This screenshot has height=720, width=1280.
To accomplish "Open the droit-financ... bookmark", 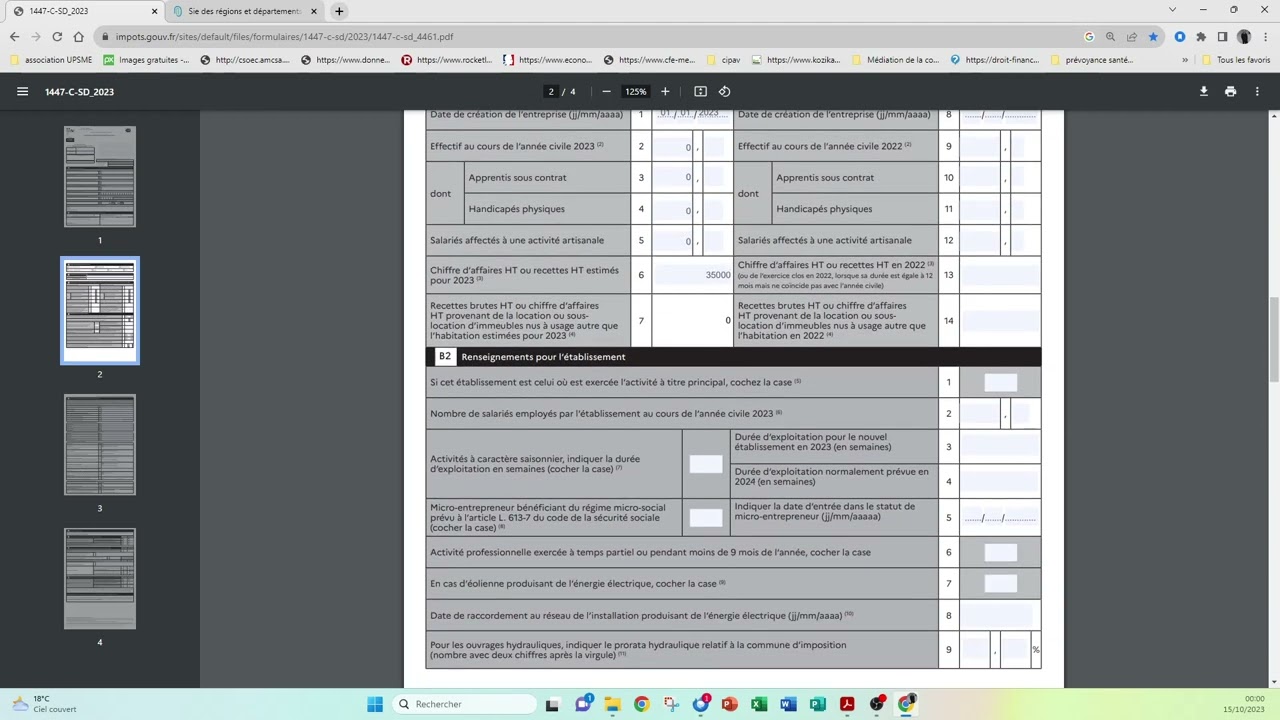I will point(995,60).
